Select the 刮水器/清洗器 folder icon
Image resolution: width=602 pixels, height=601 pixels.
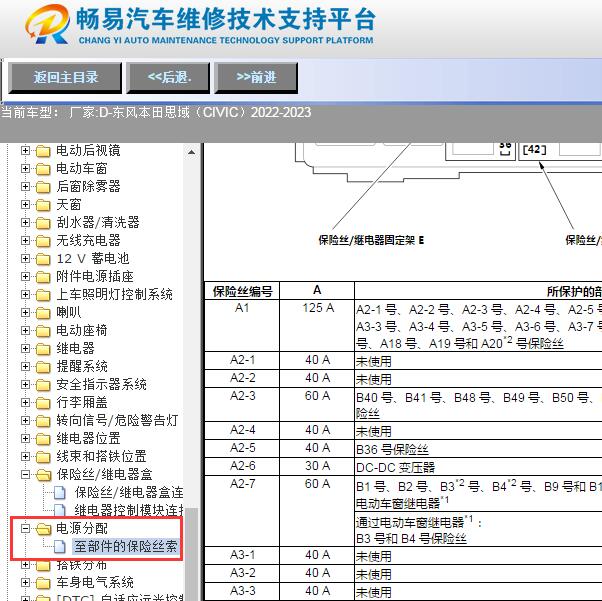point(43,223)
